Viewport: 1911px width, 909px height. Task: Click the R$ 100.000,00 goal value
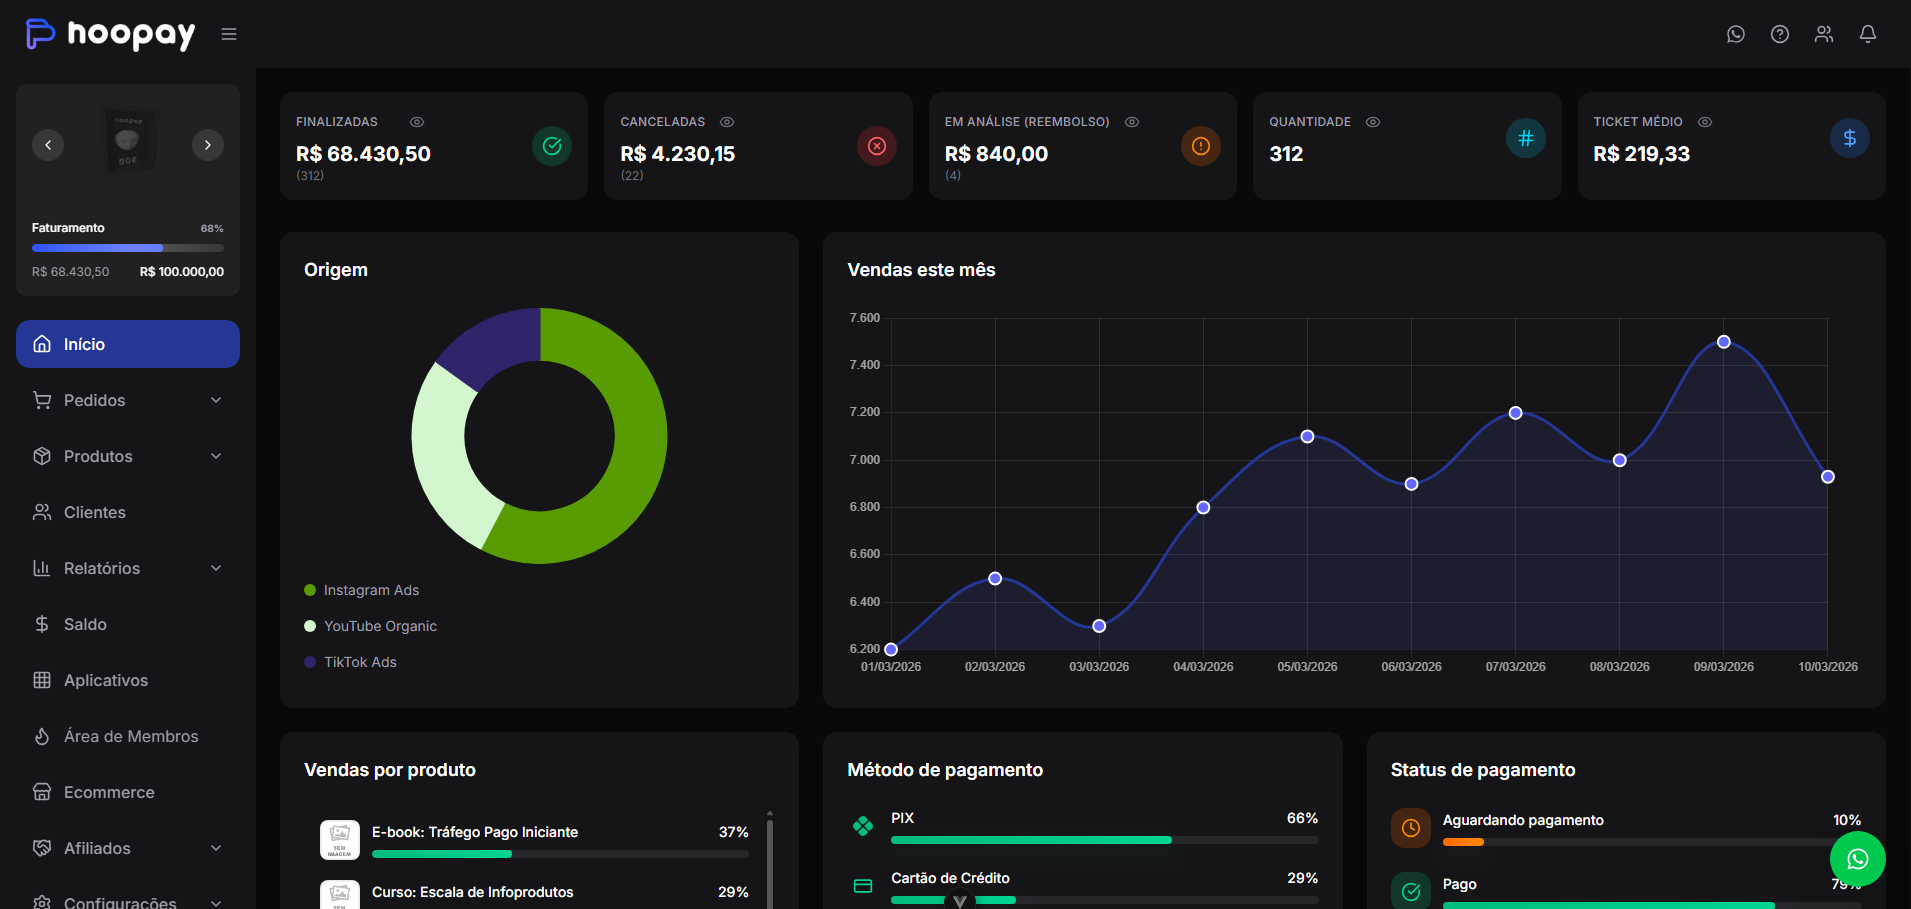[182, 272]
